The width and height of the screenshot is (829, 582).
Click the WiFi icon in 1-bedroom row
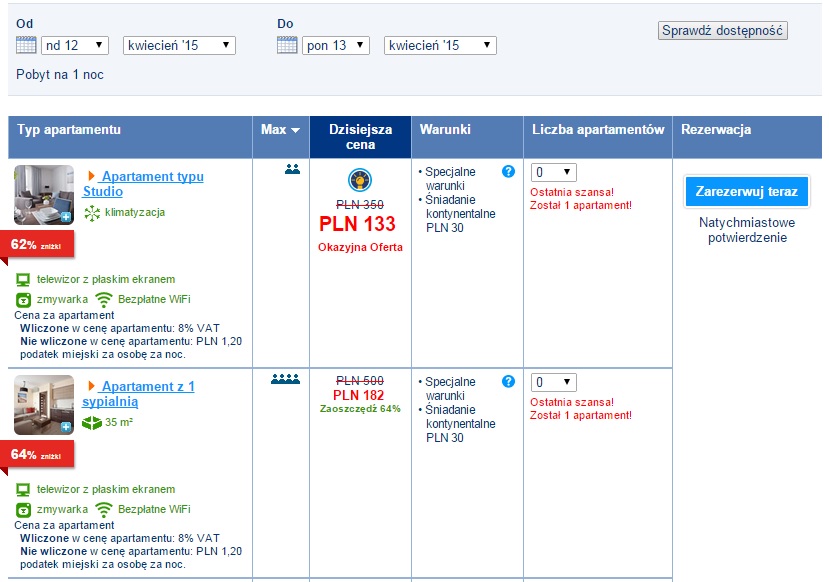[104, 510]
